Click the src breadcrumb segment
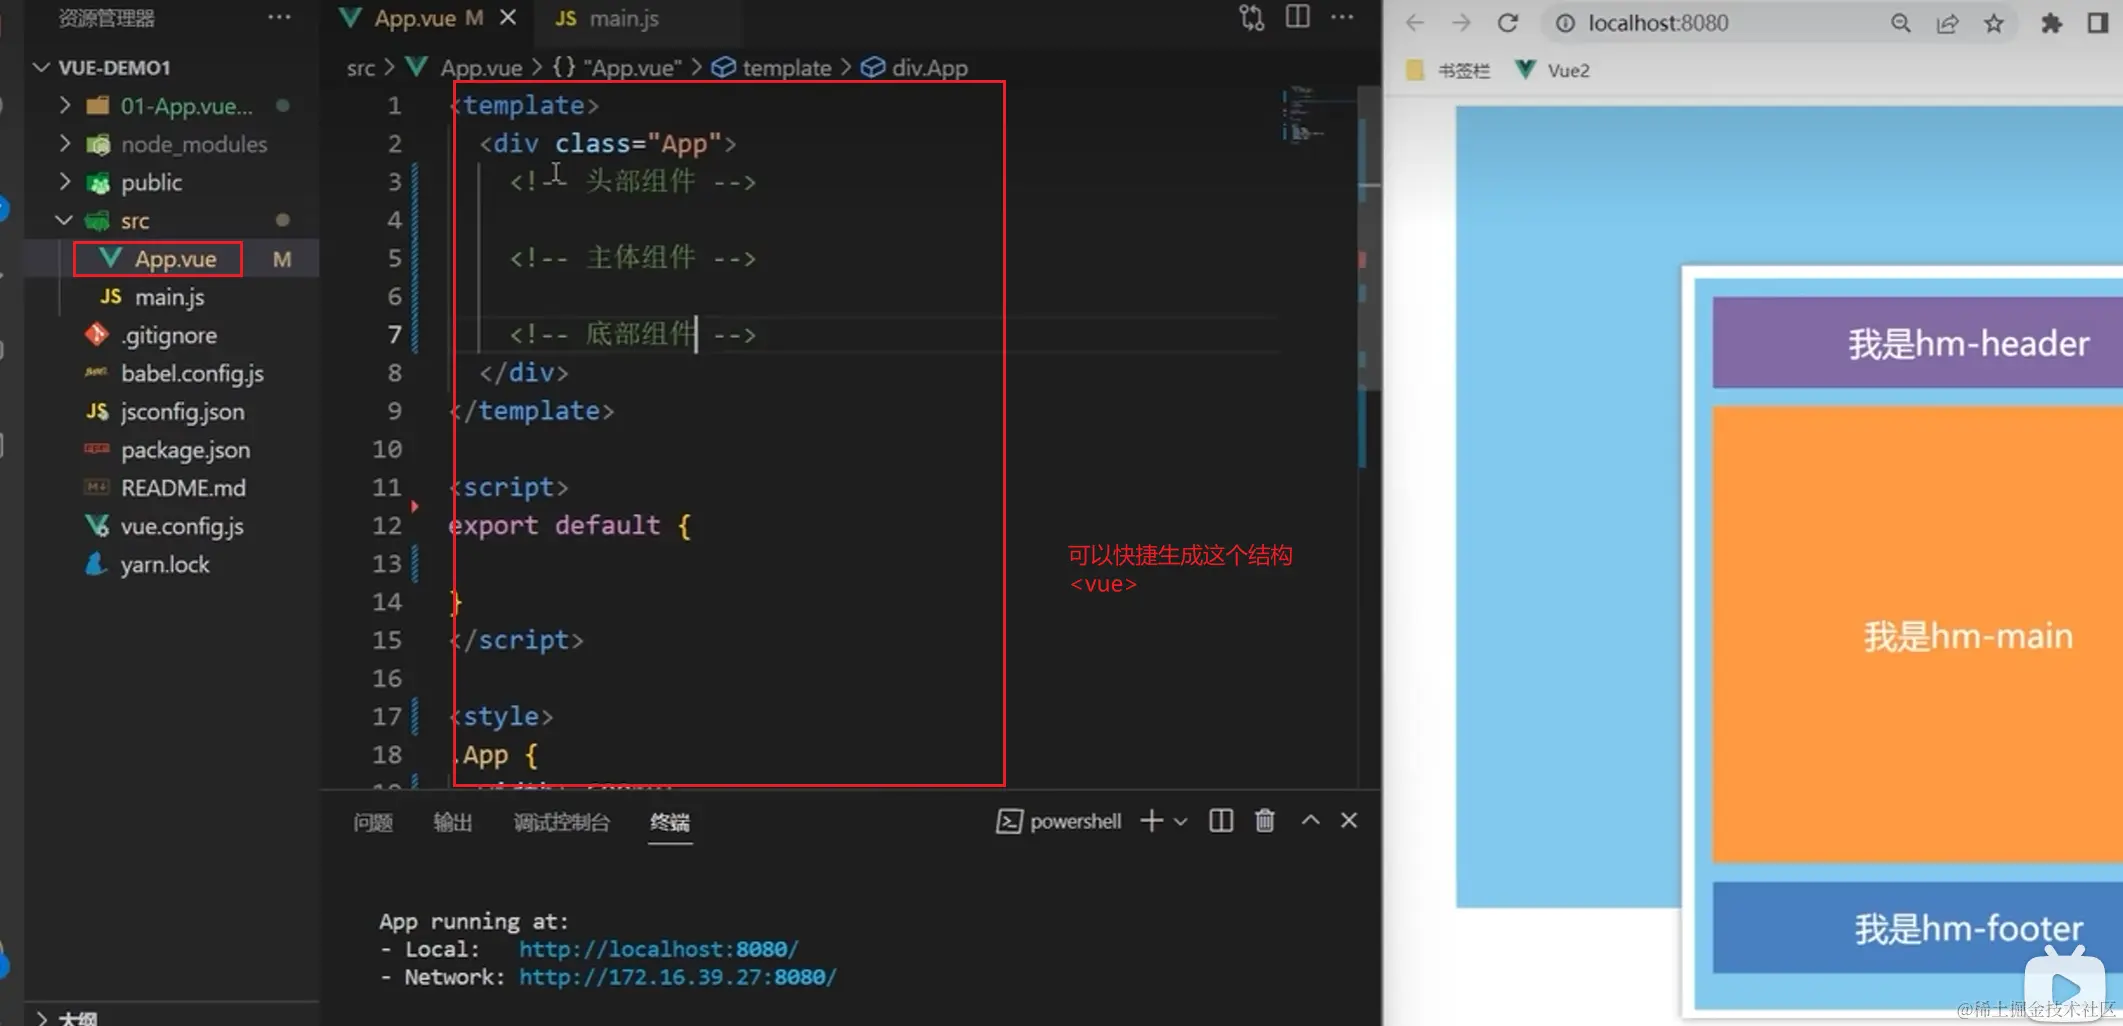This screenshot has width=2123, height=1026. coord(360,68)
